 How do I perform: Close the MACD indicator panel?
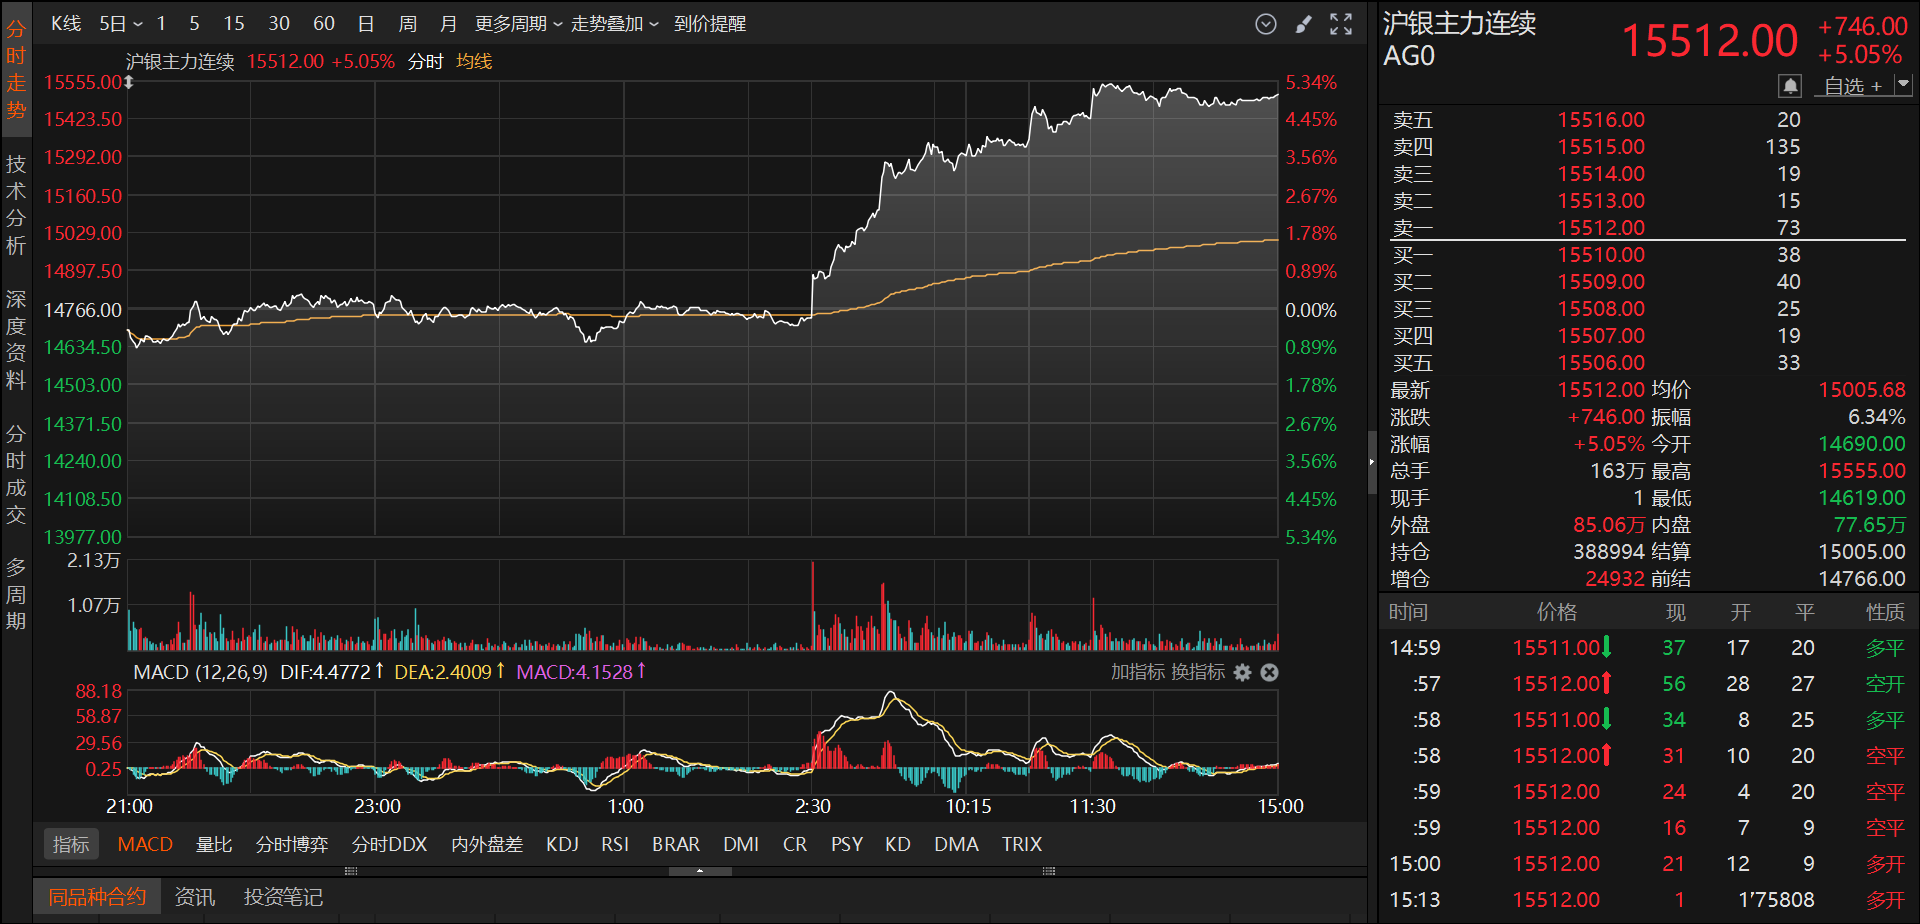coord(1269,673)
